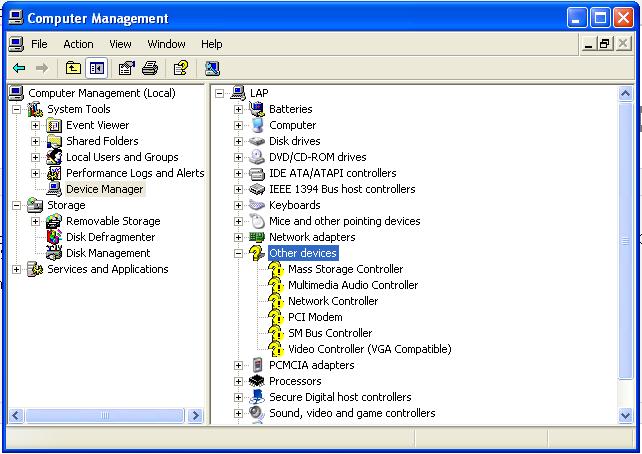Viewport: 642px width, 454px height.
Task: Select Video Controller (VGA Compatible) device
Action: [x=370, y=349]
